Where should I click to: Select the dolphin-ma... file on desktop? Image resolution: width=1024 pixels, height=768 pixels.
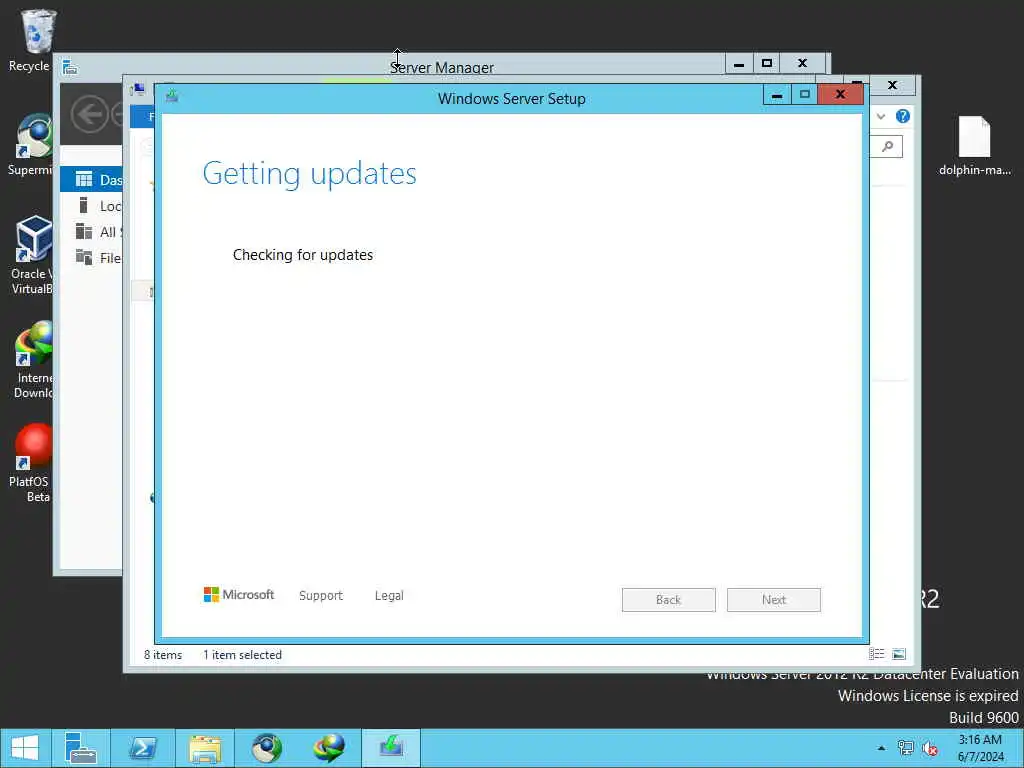tap(974, 145)
